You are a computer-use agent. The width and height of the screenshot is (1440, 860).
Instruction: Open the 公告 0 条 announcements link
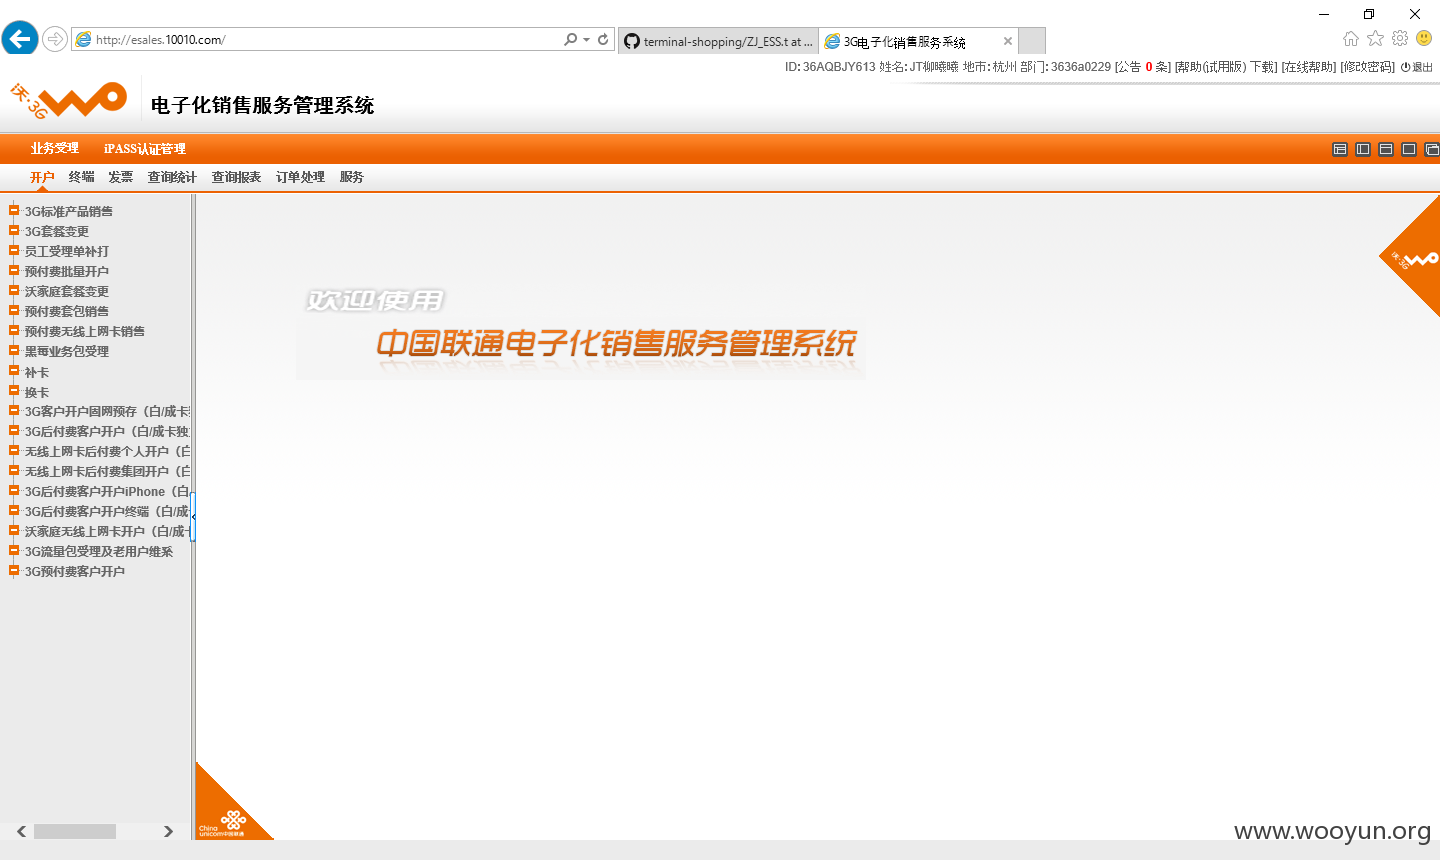(1142, 67)
